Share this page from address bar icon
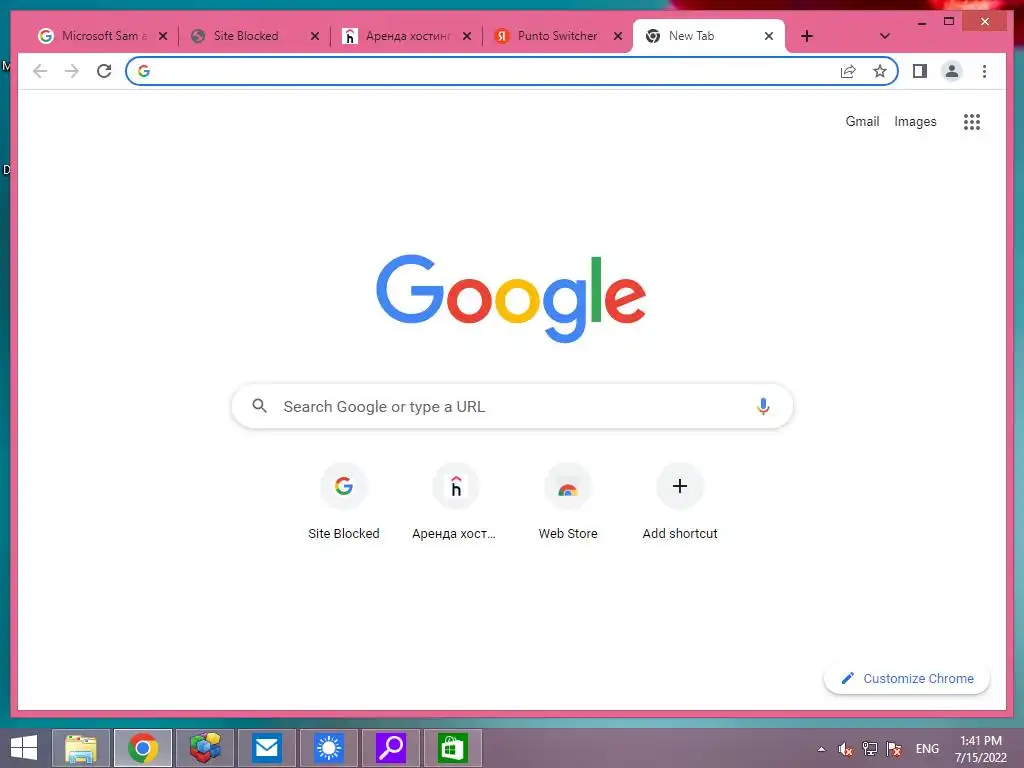Viewport: 1024px width, 768px height. pyautogui.click(x=848, y=71)
